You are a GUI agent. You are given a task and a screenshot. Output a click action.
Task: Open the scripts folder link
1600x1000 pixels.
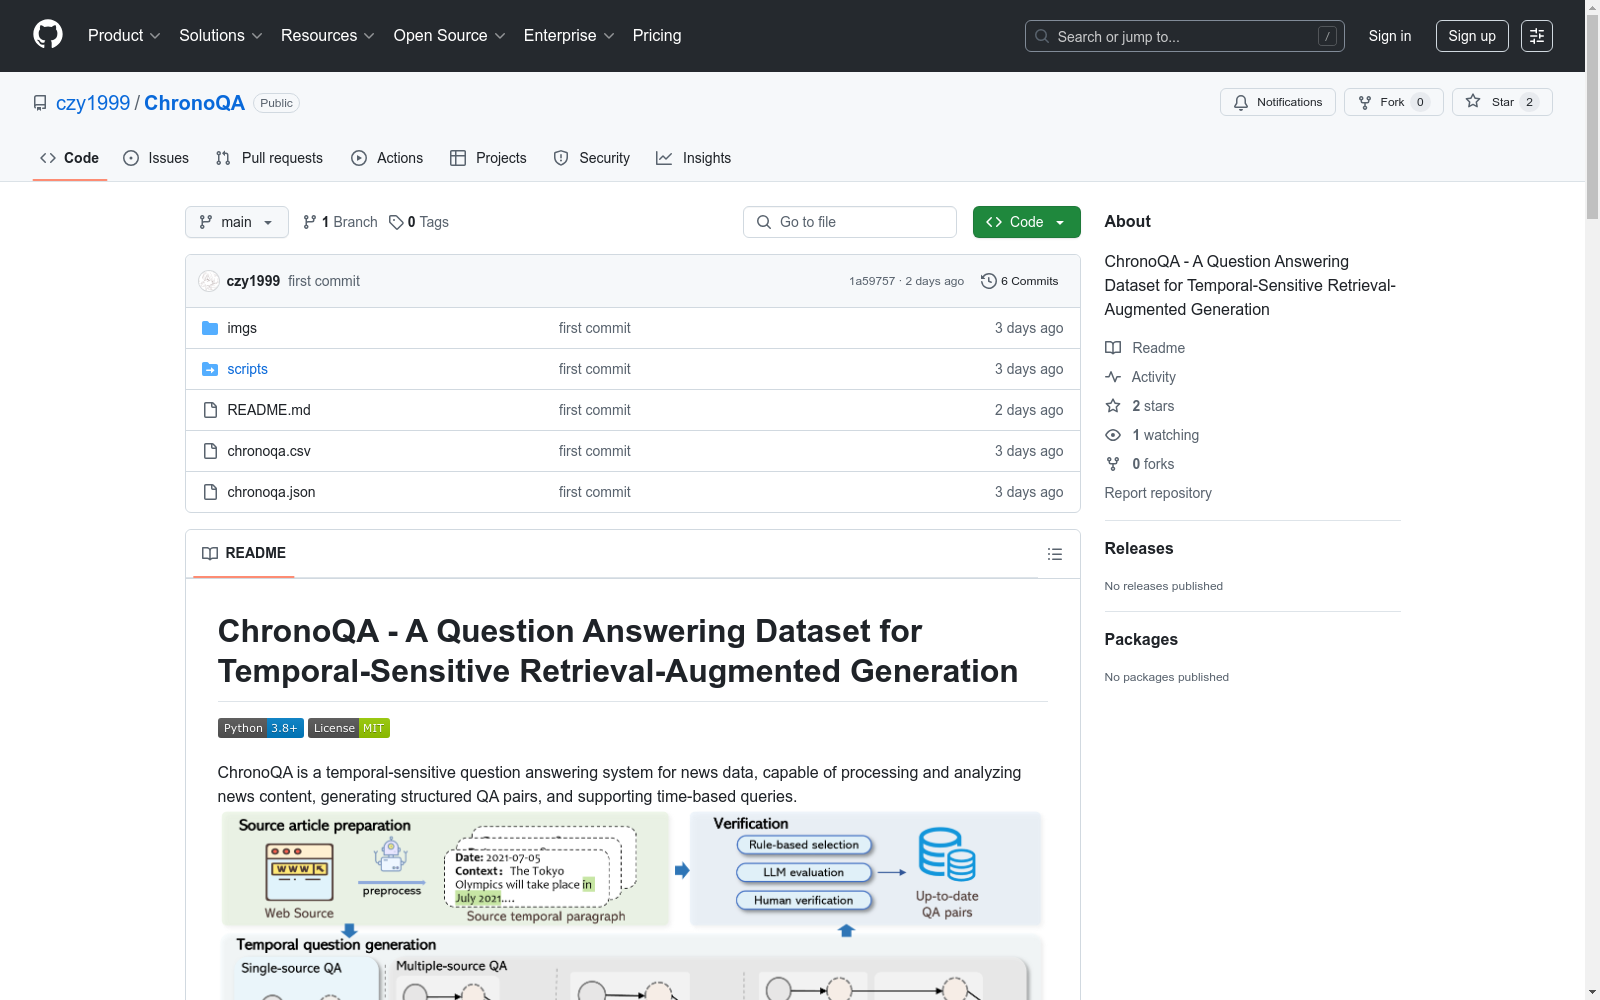[247, 369]
